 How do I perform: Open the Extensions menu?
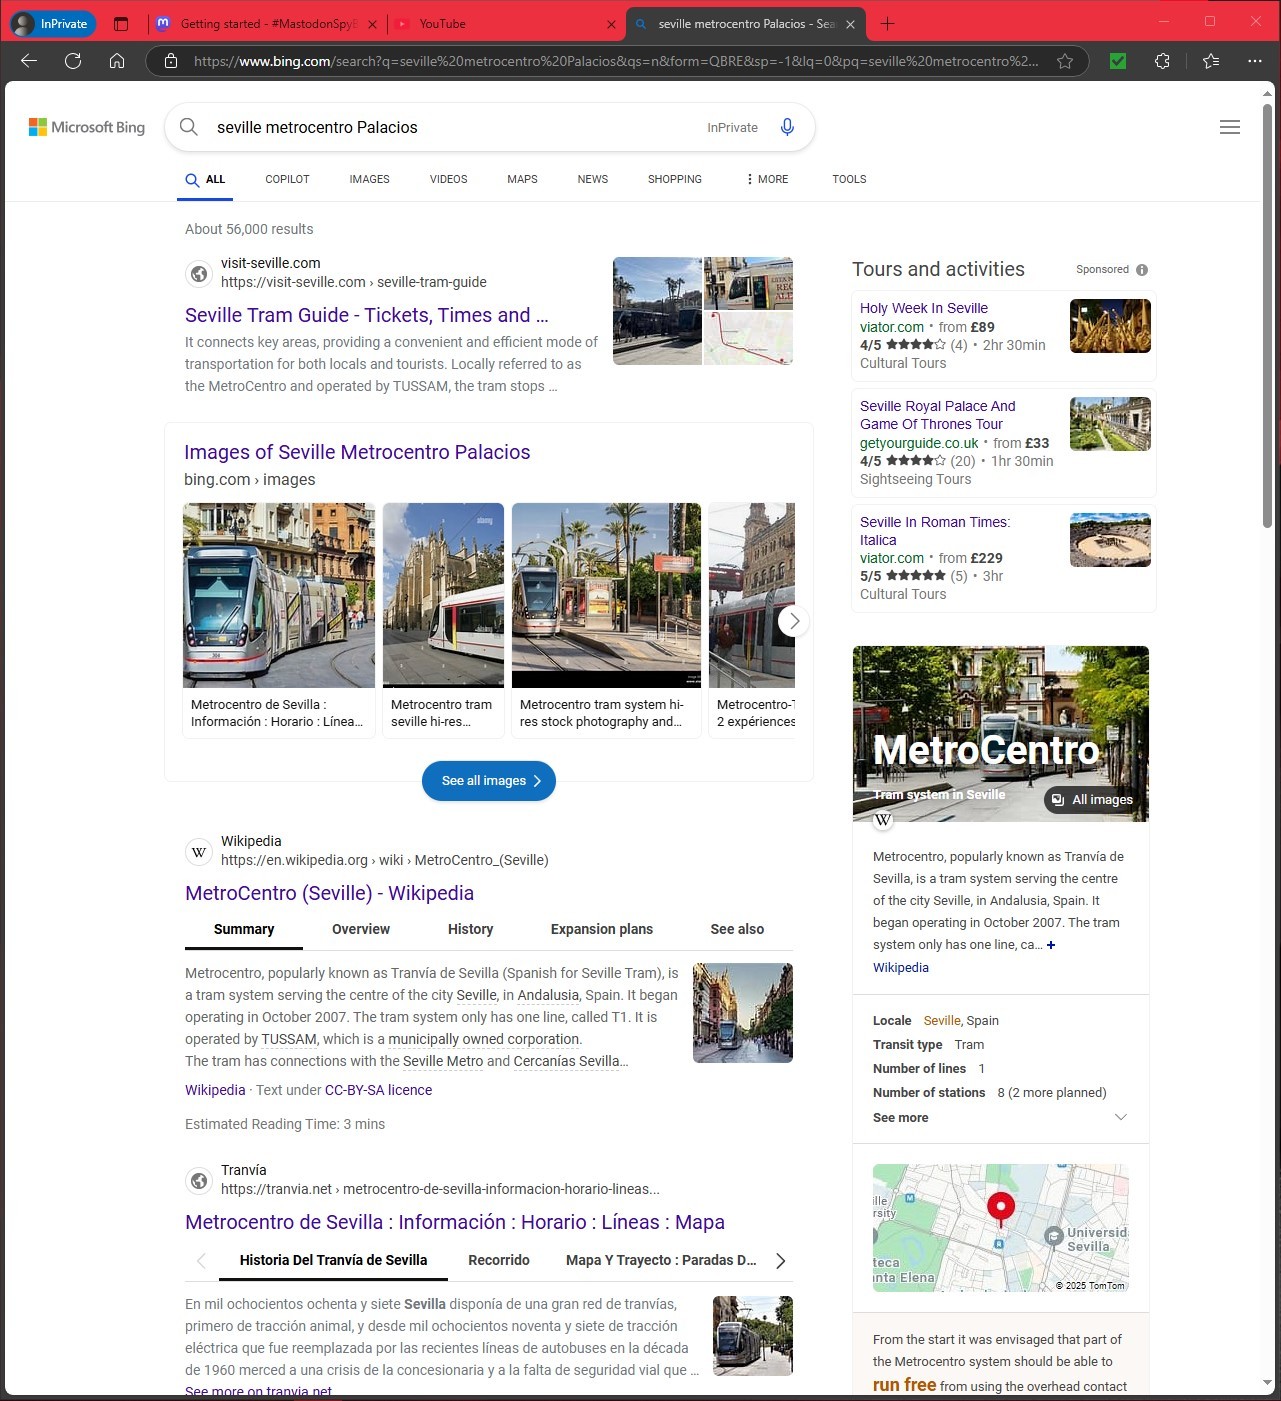point(1162,61)
